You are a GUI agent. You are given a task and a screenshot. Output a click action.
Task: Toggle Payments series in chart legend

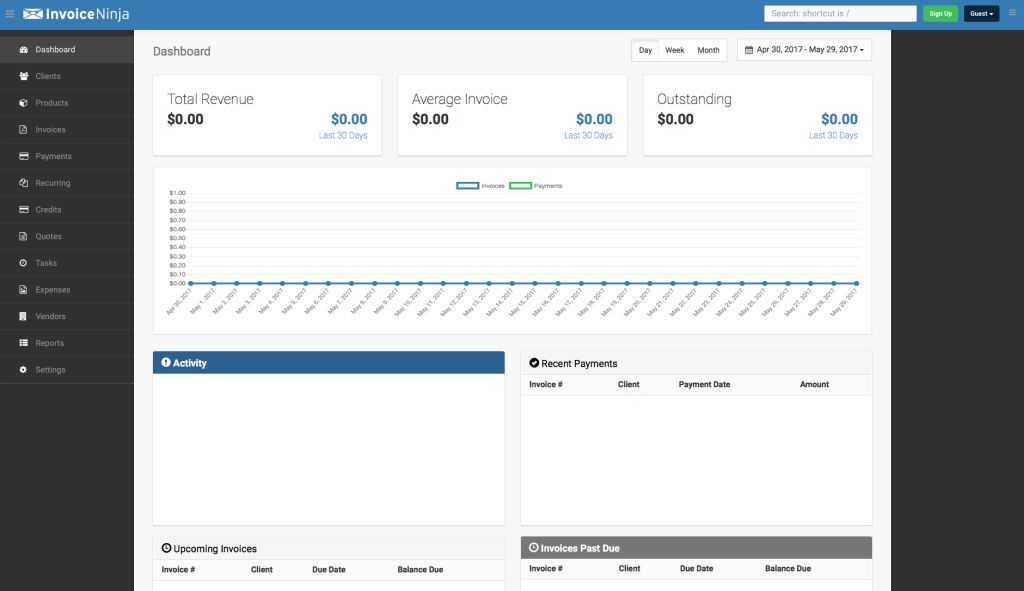[x=536, y=186]
